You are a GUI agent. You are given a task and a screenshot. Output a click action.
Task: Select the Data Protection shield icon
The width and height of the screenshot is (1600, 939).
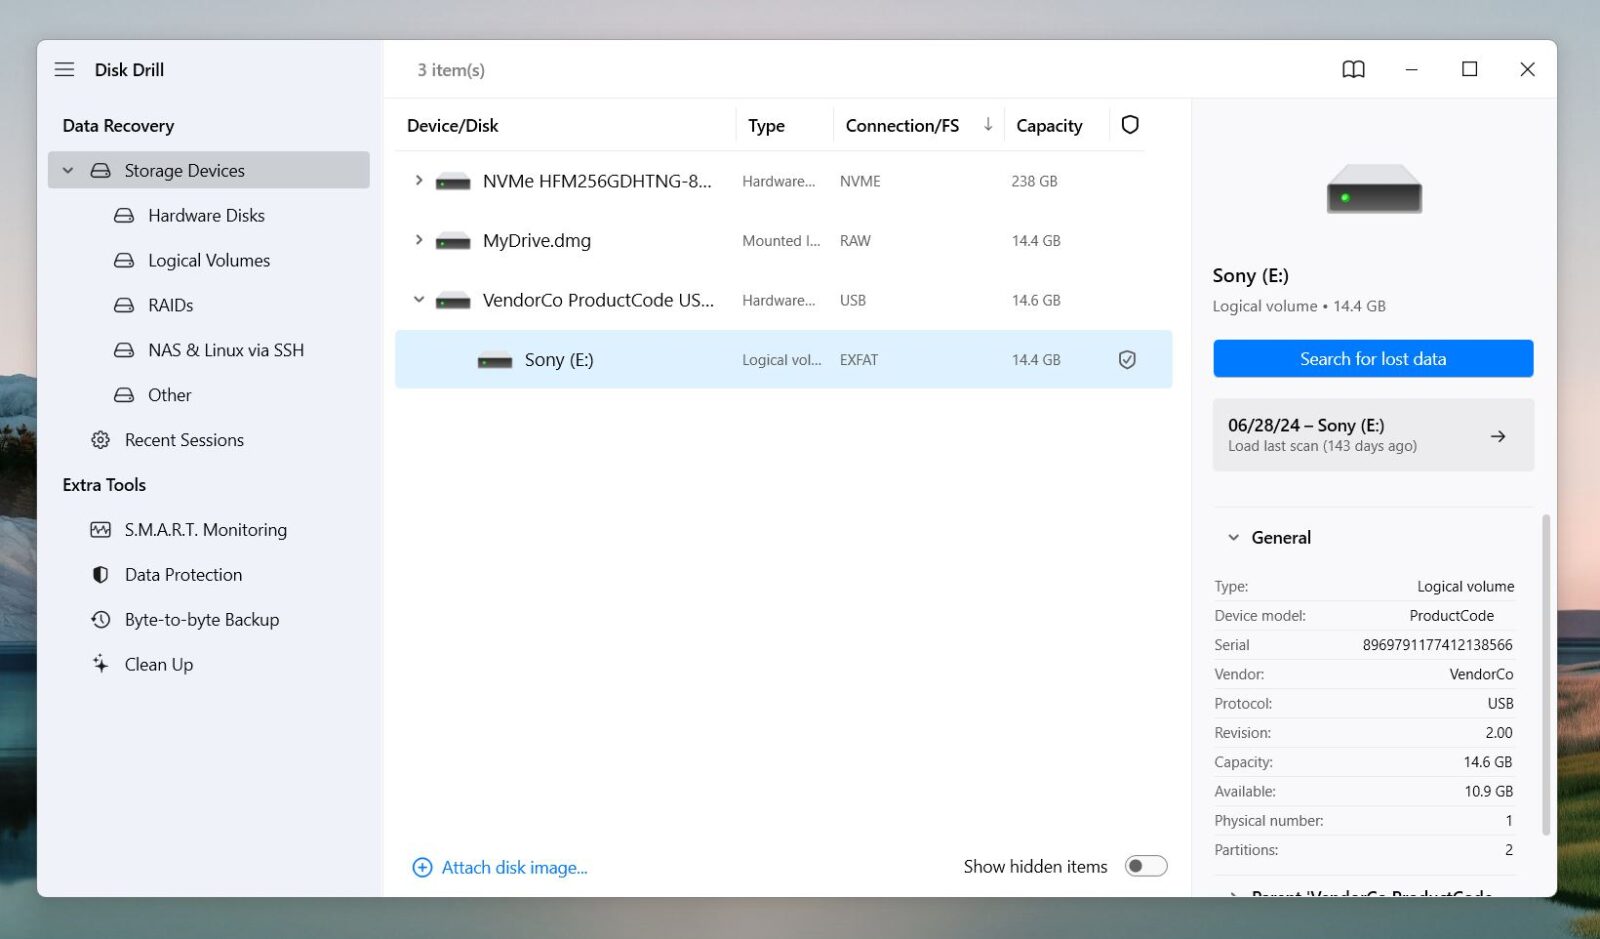(x=100, y=574)
